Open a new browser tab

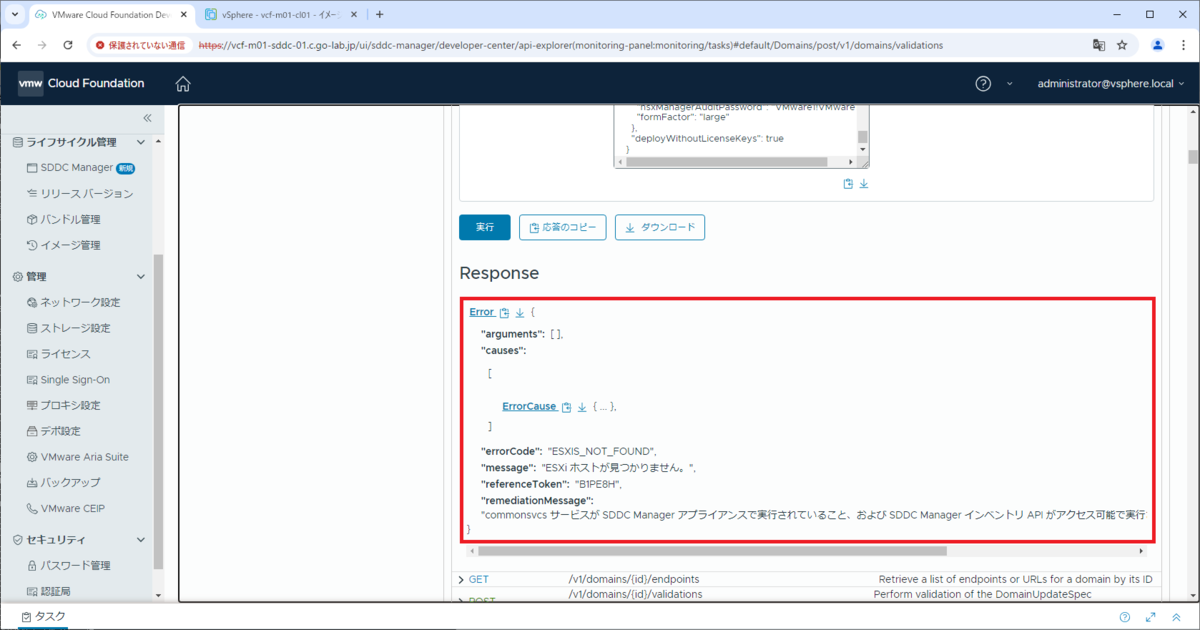[379, 15]
